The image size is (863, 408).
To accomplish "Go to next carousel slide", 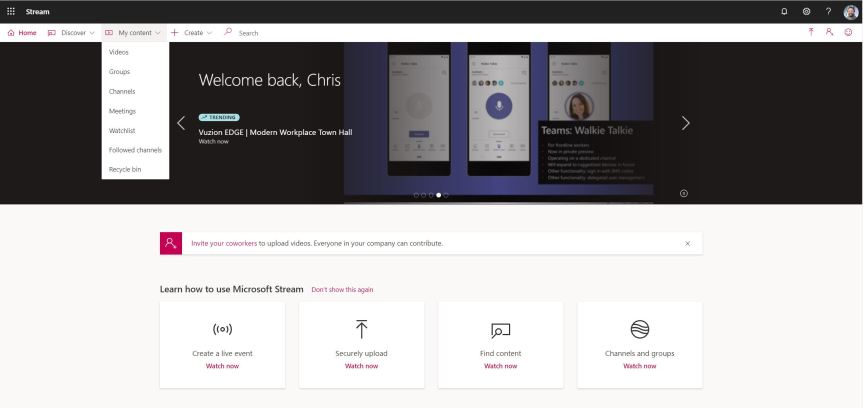I will pos(685,123).
